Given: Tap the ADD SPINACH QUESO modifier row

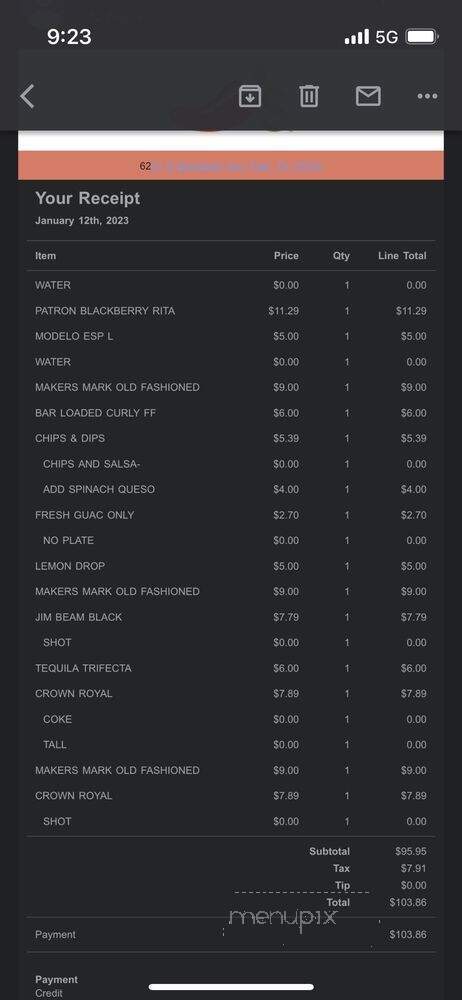Looking at the screenshot, I should point(231,489).
